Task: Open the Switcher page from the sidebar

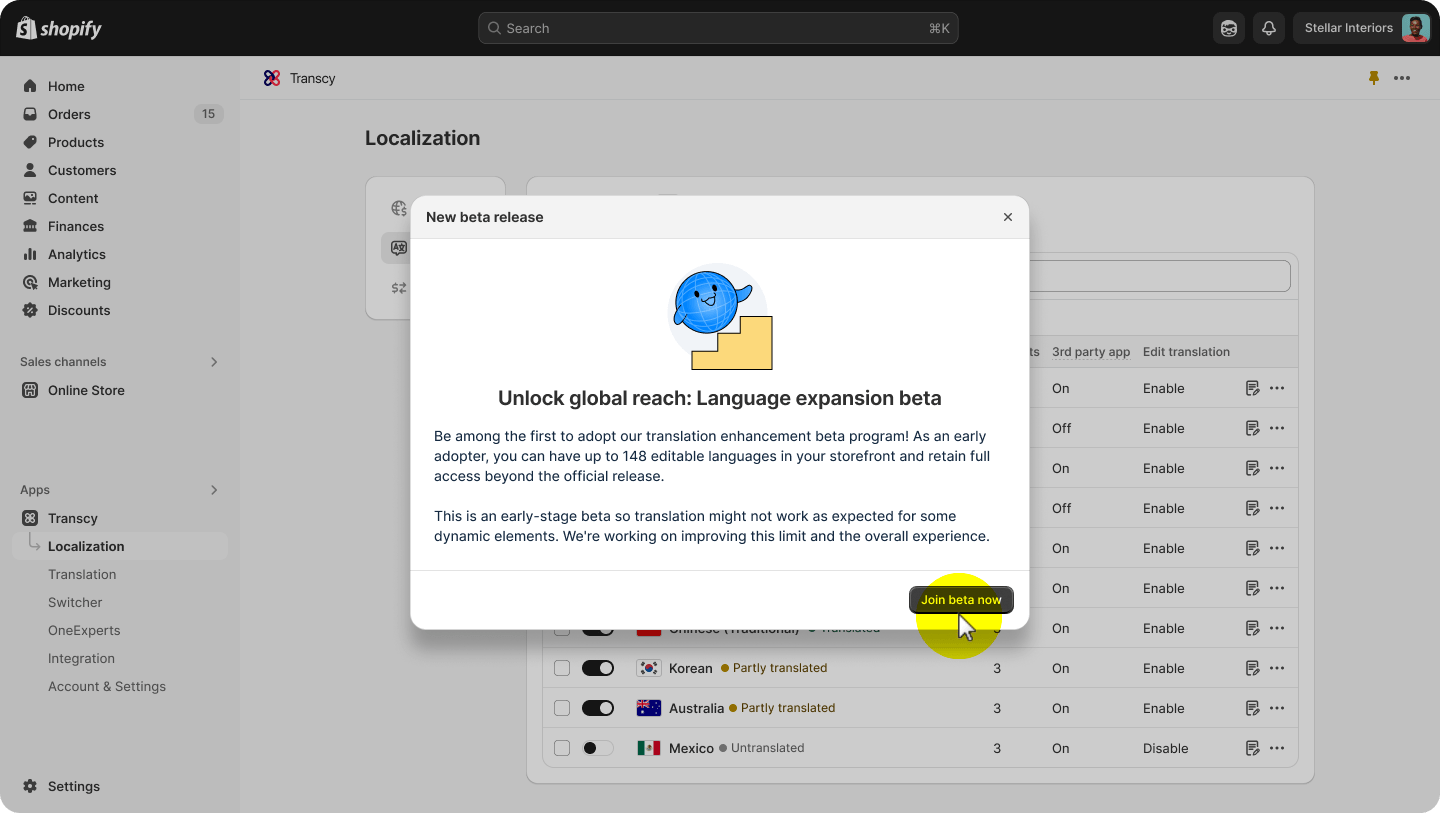Action: click(75, 602)
